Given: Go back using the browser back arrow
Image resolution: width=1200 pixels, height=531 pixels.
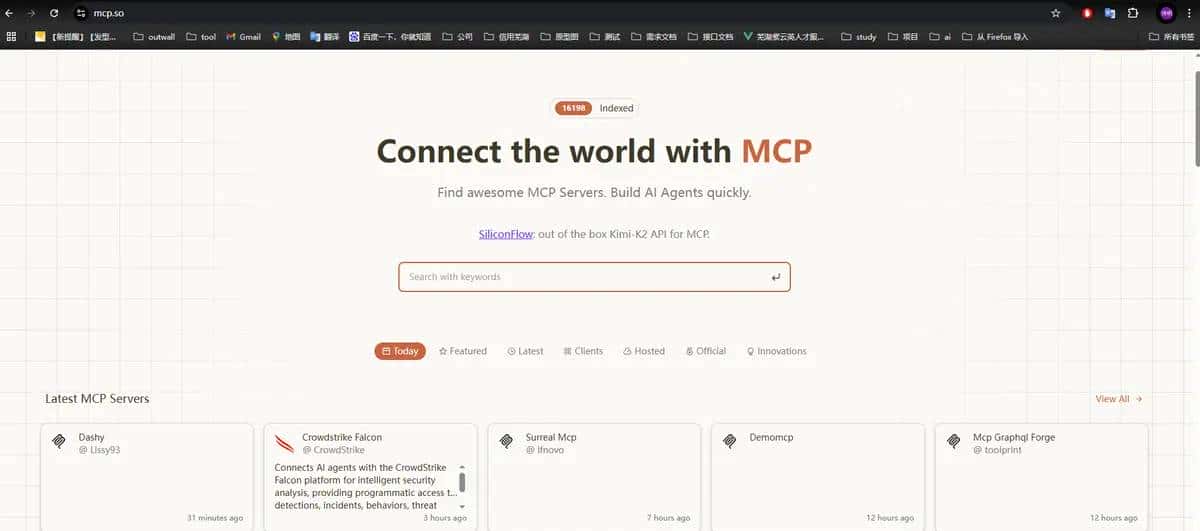Looking at the screenshot, I should (9, 13).
